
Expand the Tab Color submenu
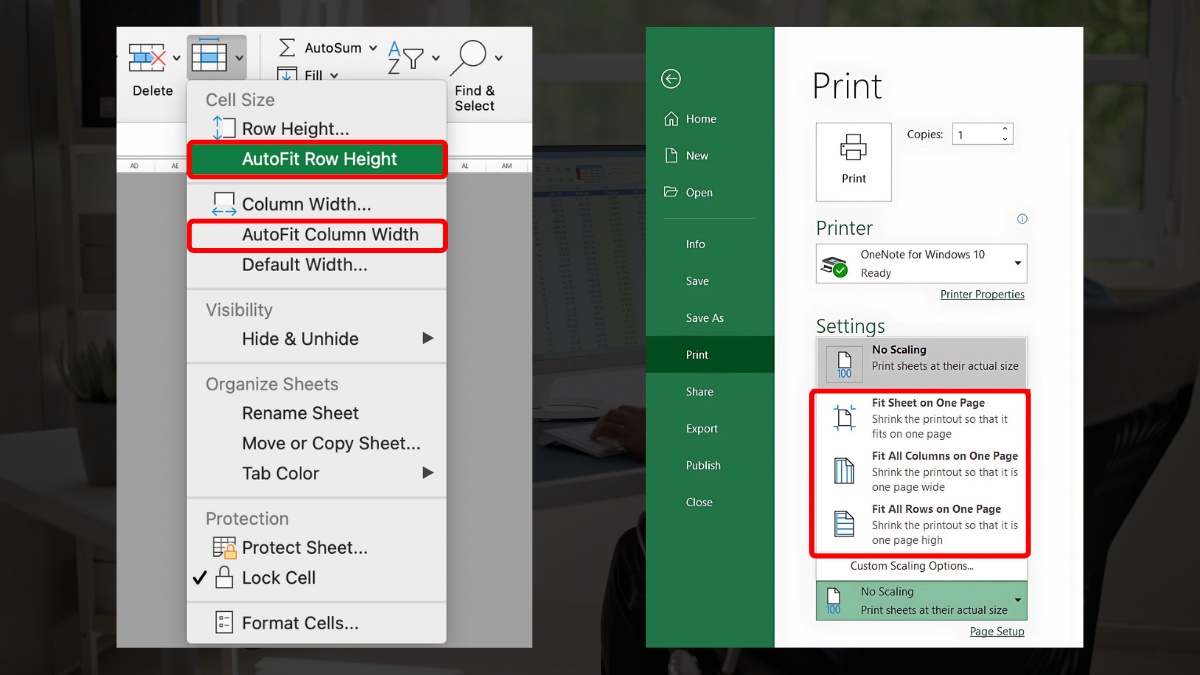[317, 473]
